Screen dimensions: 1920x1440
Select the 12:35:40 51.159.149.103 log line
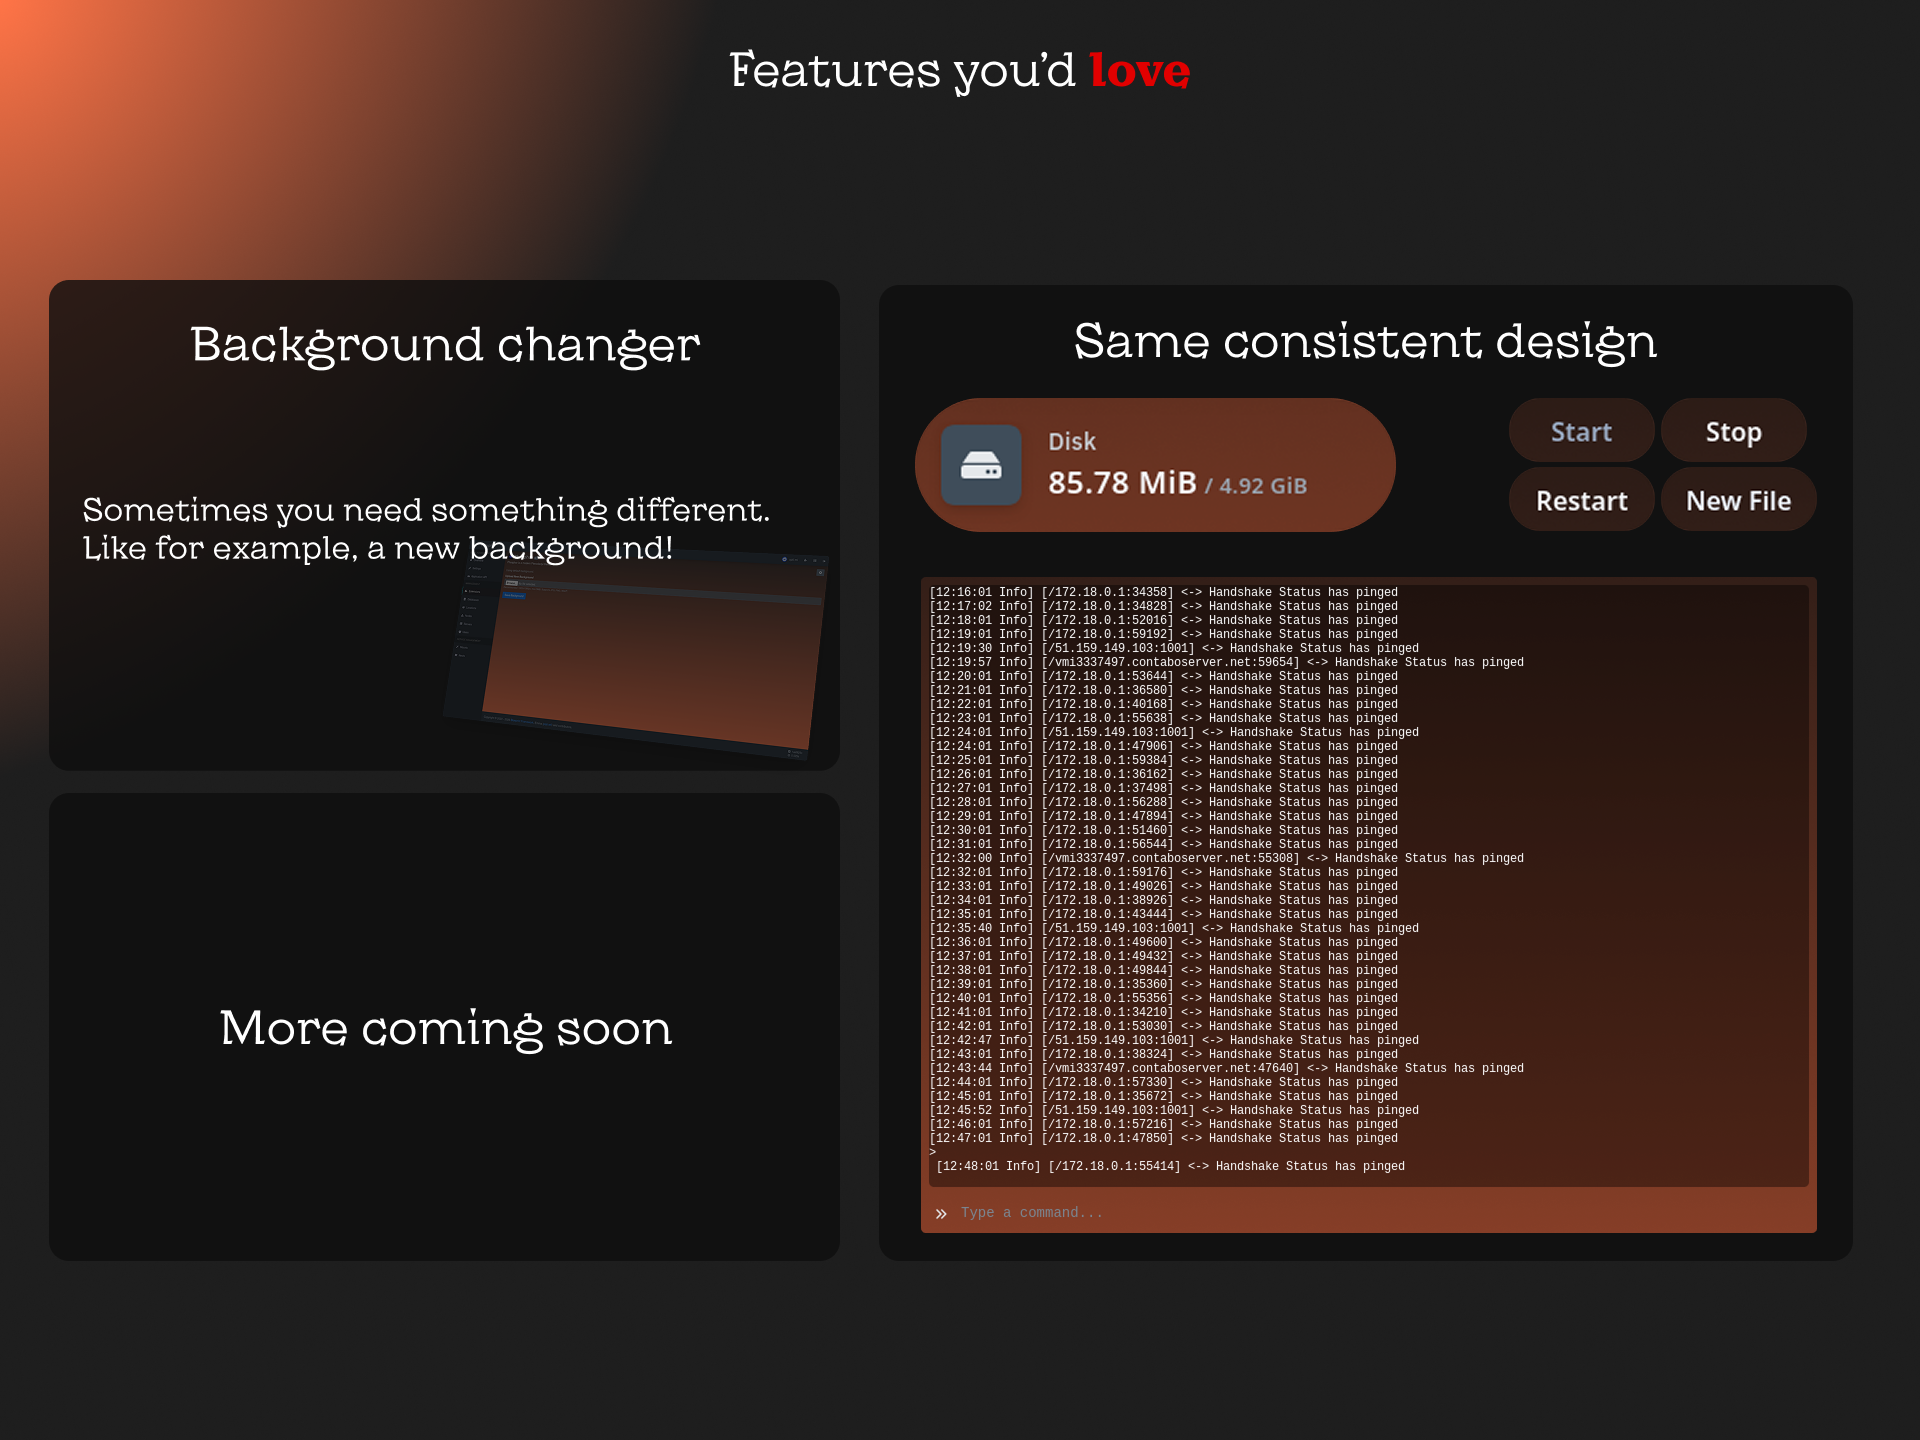[1174, 928]
